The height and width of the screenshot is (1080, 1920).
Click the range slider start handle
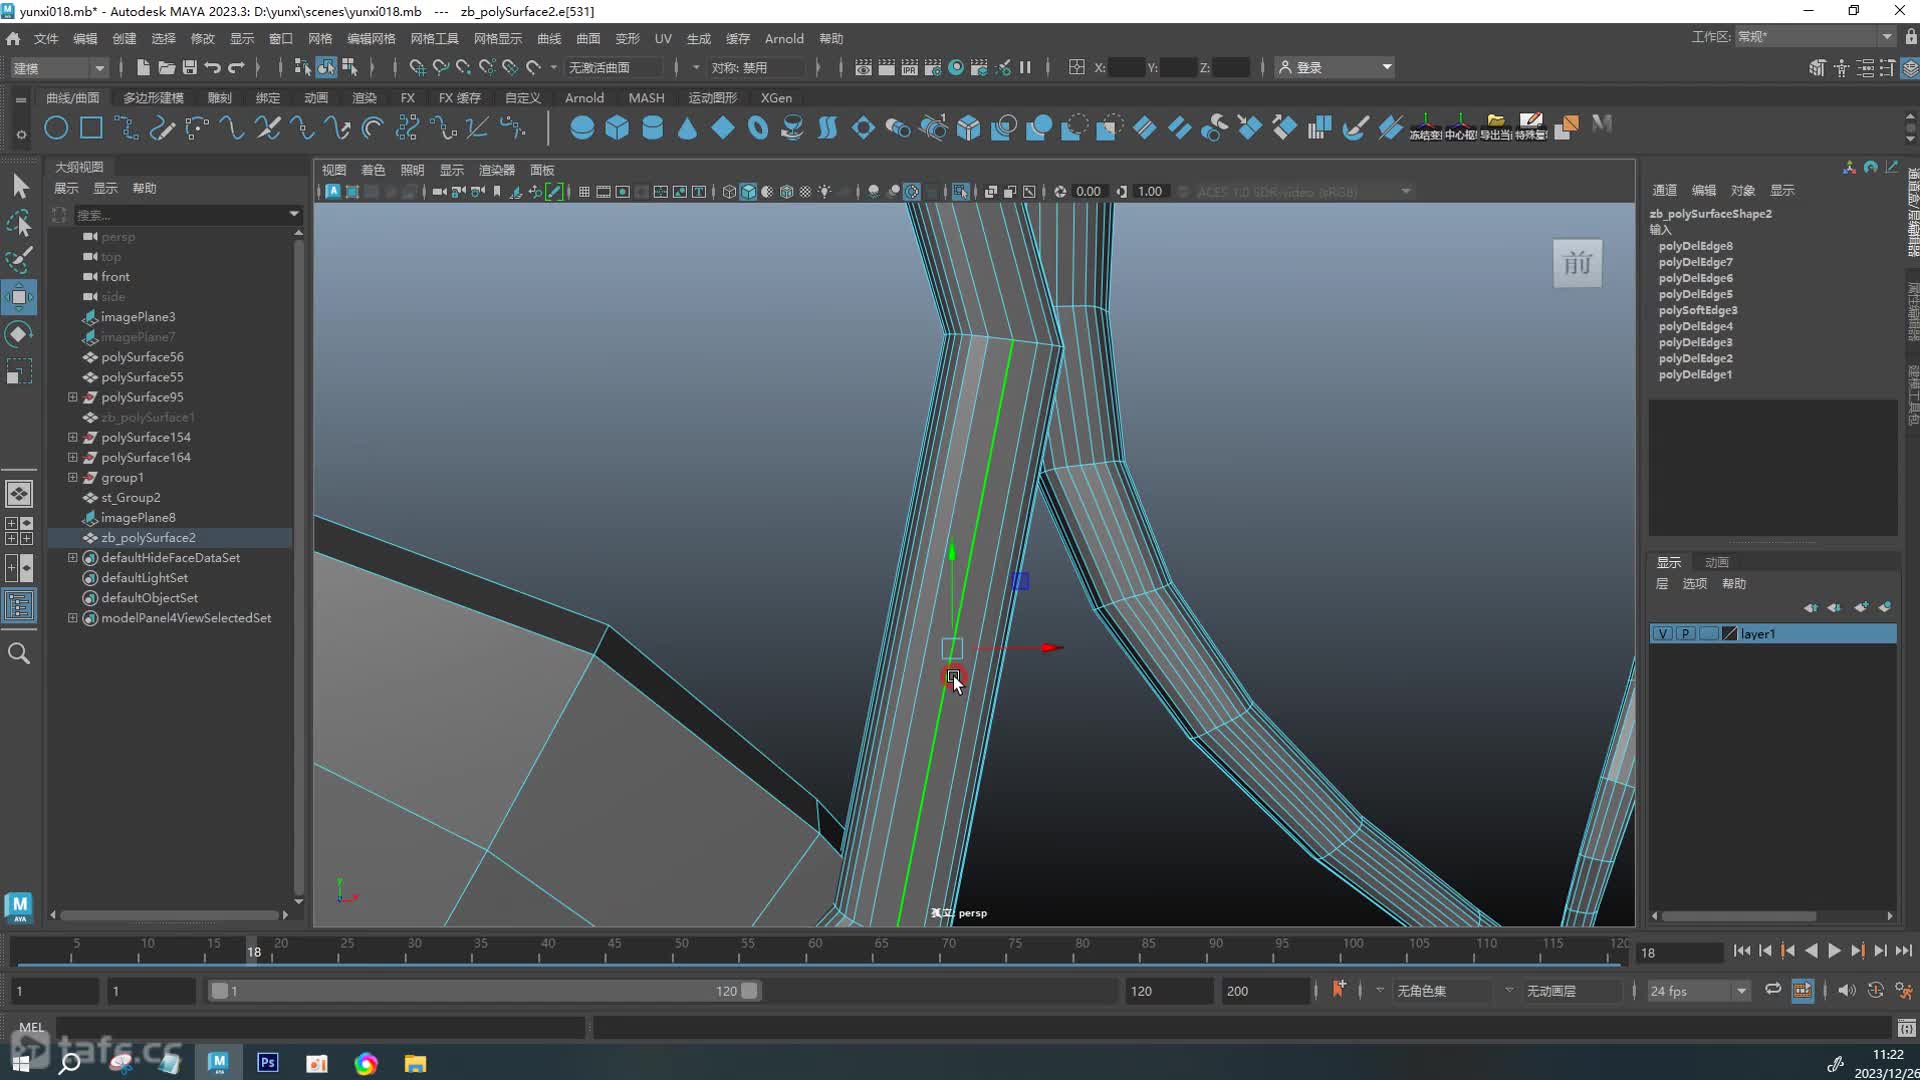tap(220, 991)
